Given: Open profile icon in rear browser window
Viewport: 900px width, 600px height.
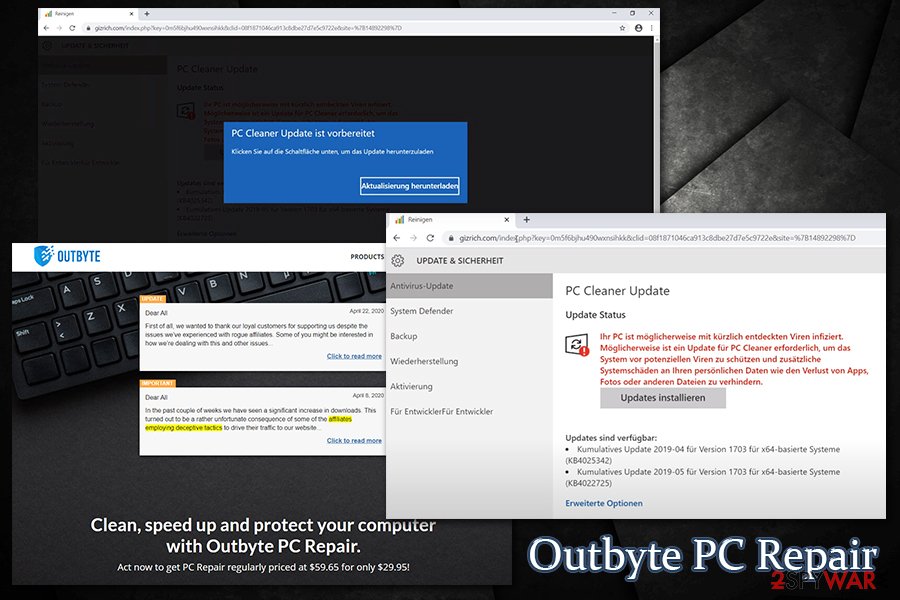Looking at the screenshot, I should [x=638, y=28].
